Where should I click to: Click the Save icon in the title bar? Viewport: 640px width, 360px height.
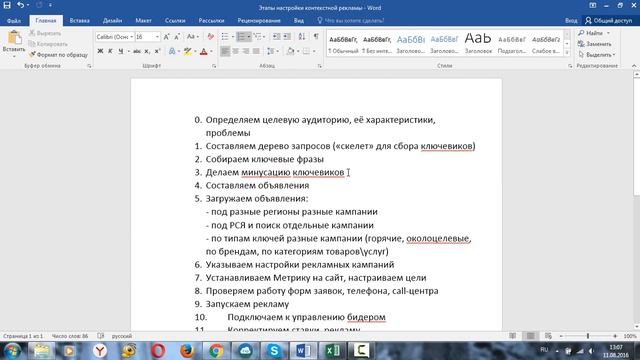pyautogui.click(x=7, y=5)
